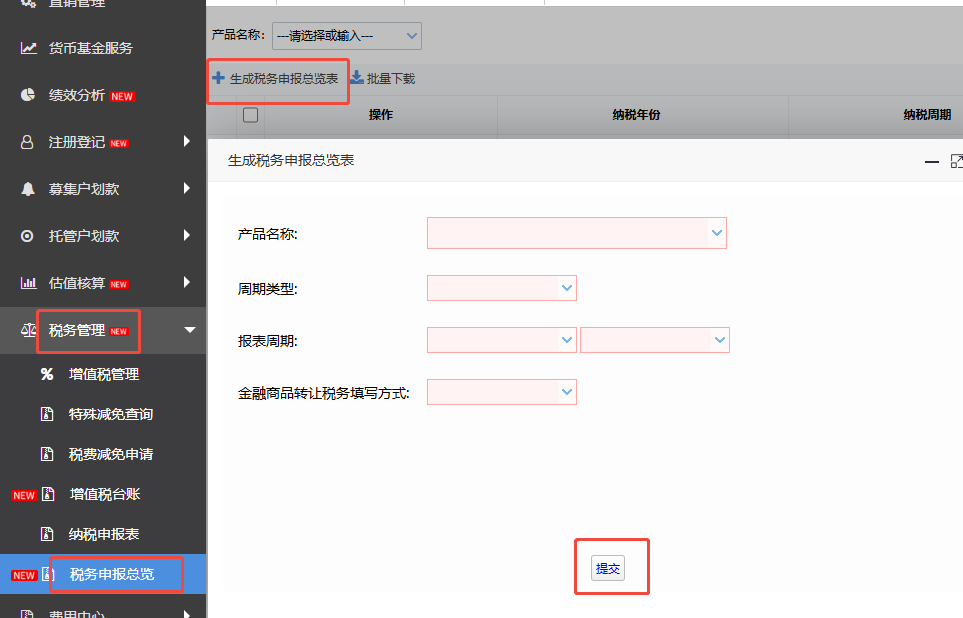This screenshot has height=618, width=963.
Task: Click the 纳税周期 column header
Action: click(927, 115)
